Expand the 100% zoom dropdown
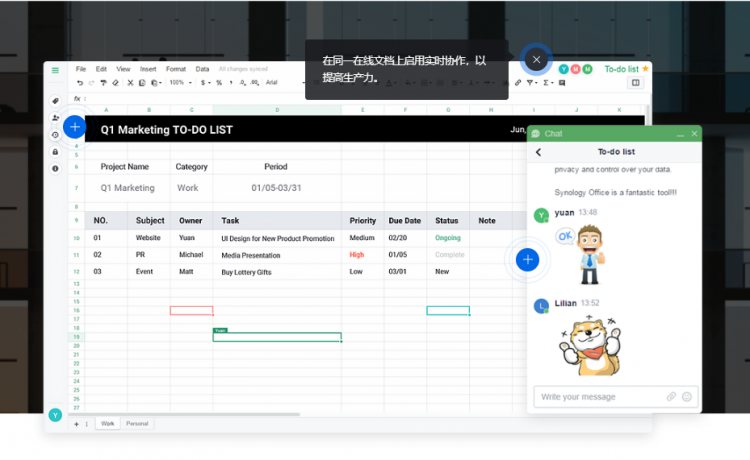Viewport: 750px width, 460px height. (x=180, y=83)
